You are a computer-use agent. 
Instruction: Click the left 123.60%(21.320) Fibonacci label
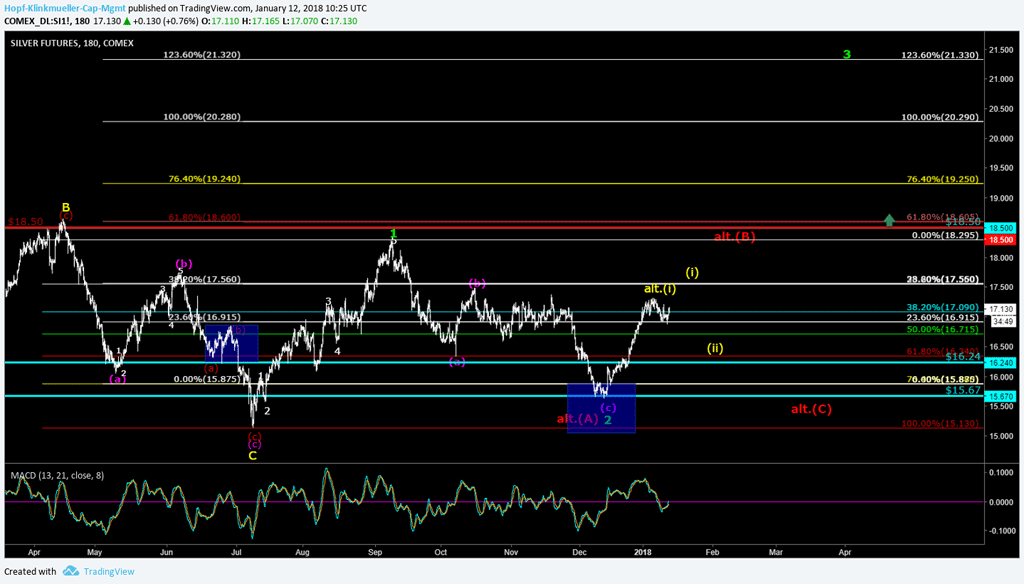(x=201, y=56)
